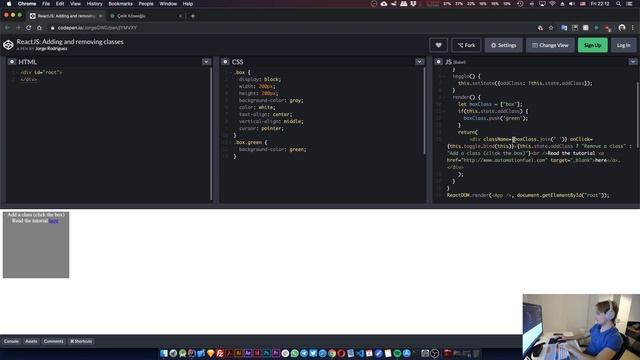Expand CSS editor dropdown menu

click(420, 62)
